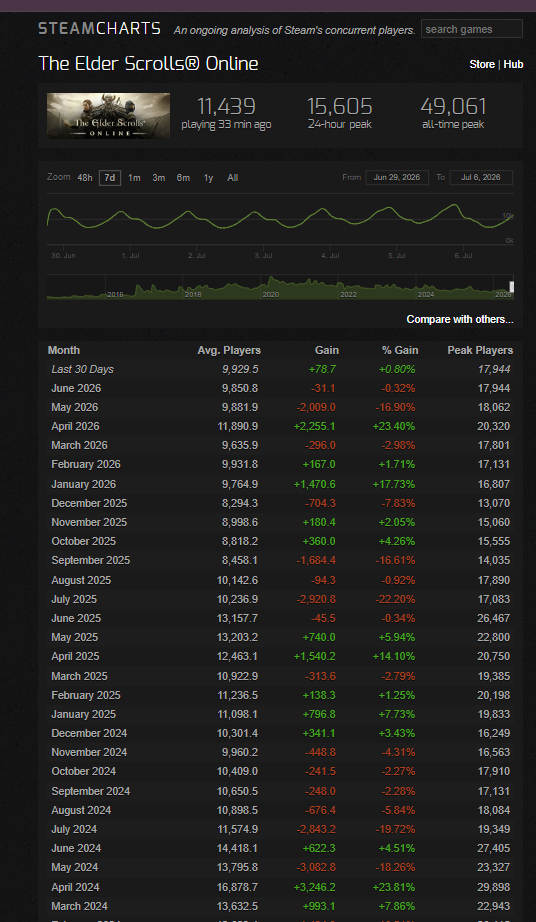Select the Last 30 Days row label

click(82, 369)
